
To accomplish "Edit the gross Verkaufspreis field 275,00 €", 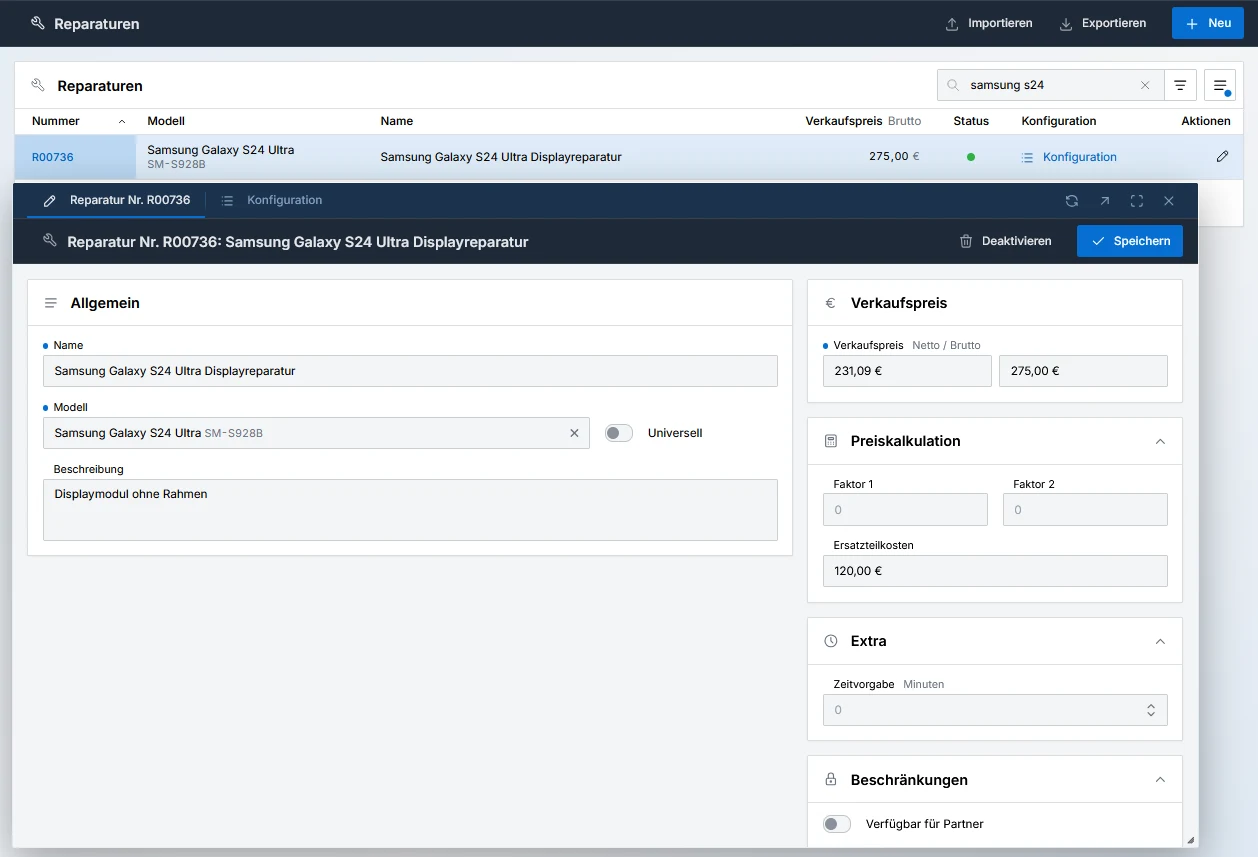I will pyautogui.click(x=1083, y=371).
